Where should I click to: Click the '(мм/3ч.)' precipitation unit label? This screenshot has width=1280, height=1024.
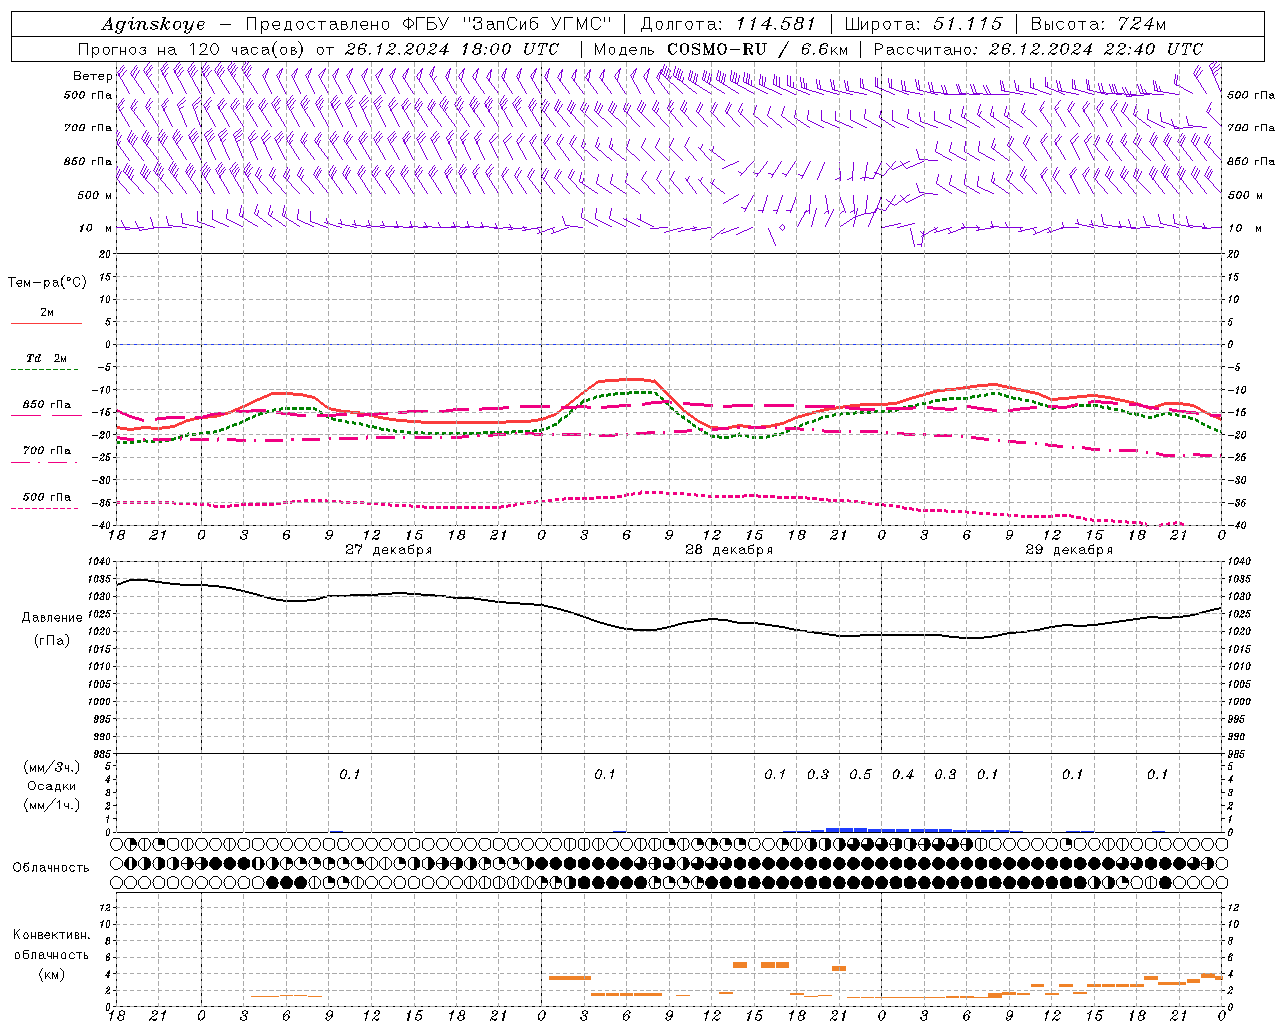[52, 767]
